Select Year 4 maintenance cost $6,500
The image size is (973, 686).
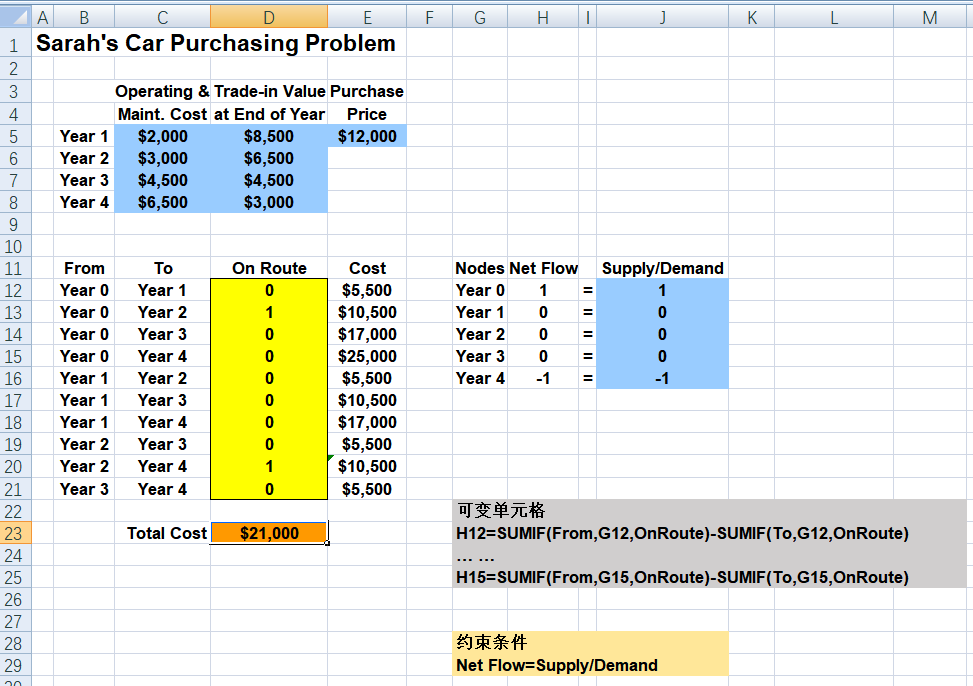click(163, 202)
